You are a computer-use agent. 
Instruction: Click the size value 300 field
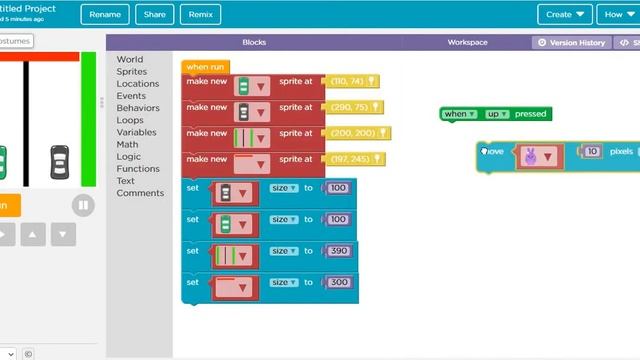339,282
